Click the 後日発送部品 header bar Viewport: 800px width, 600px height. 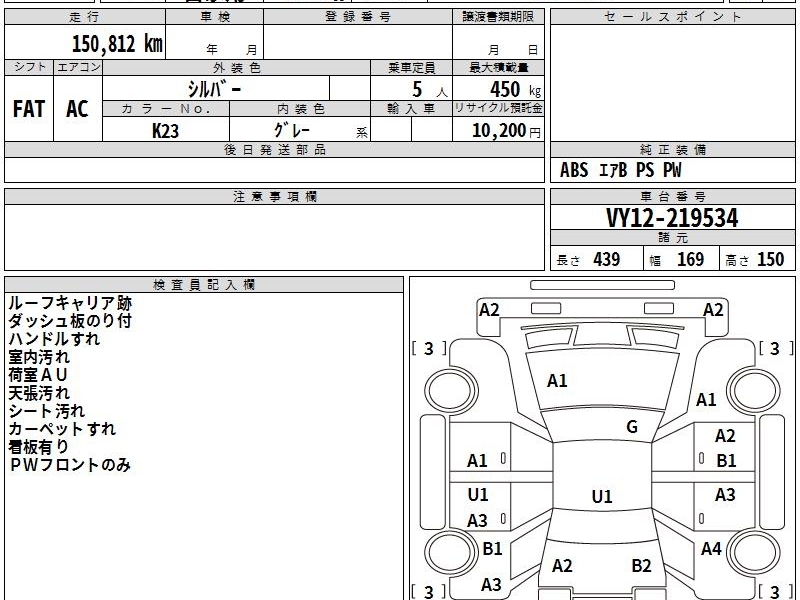(274, 150)
